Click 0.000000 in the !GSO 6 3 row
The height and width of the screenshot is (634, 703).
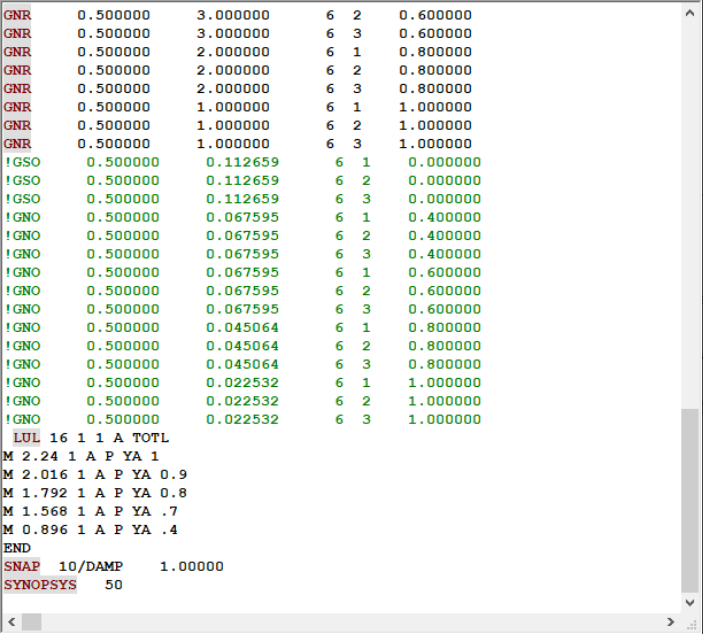pyautogui.click(x=445, y=199)
